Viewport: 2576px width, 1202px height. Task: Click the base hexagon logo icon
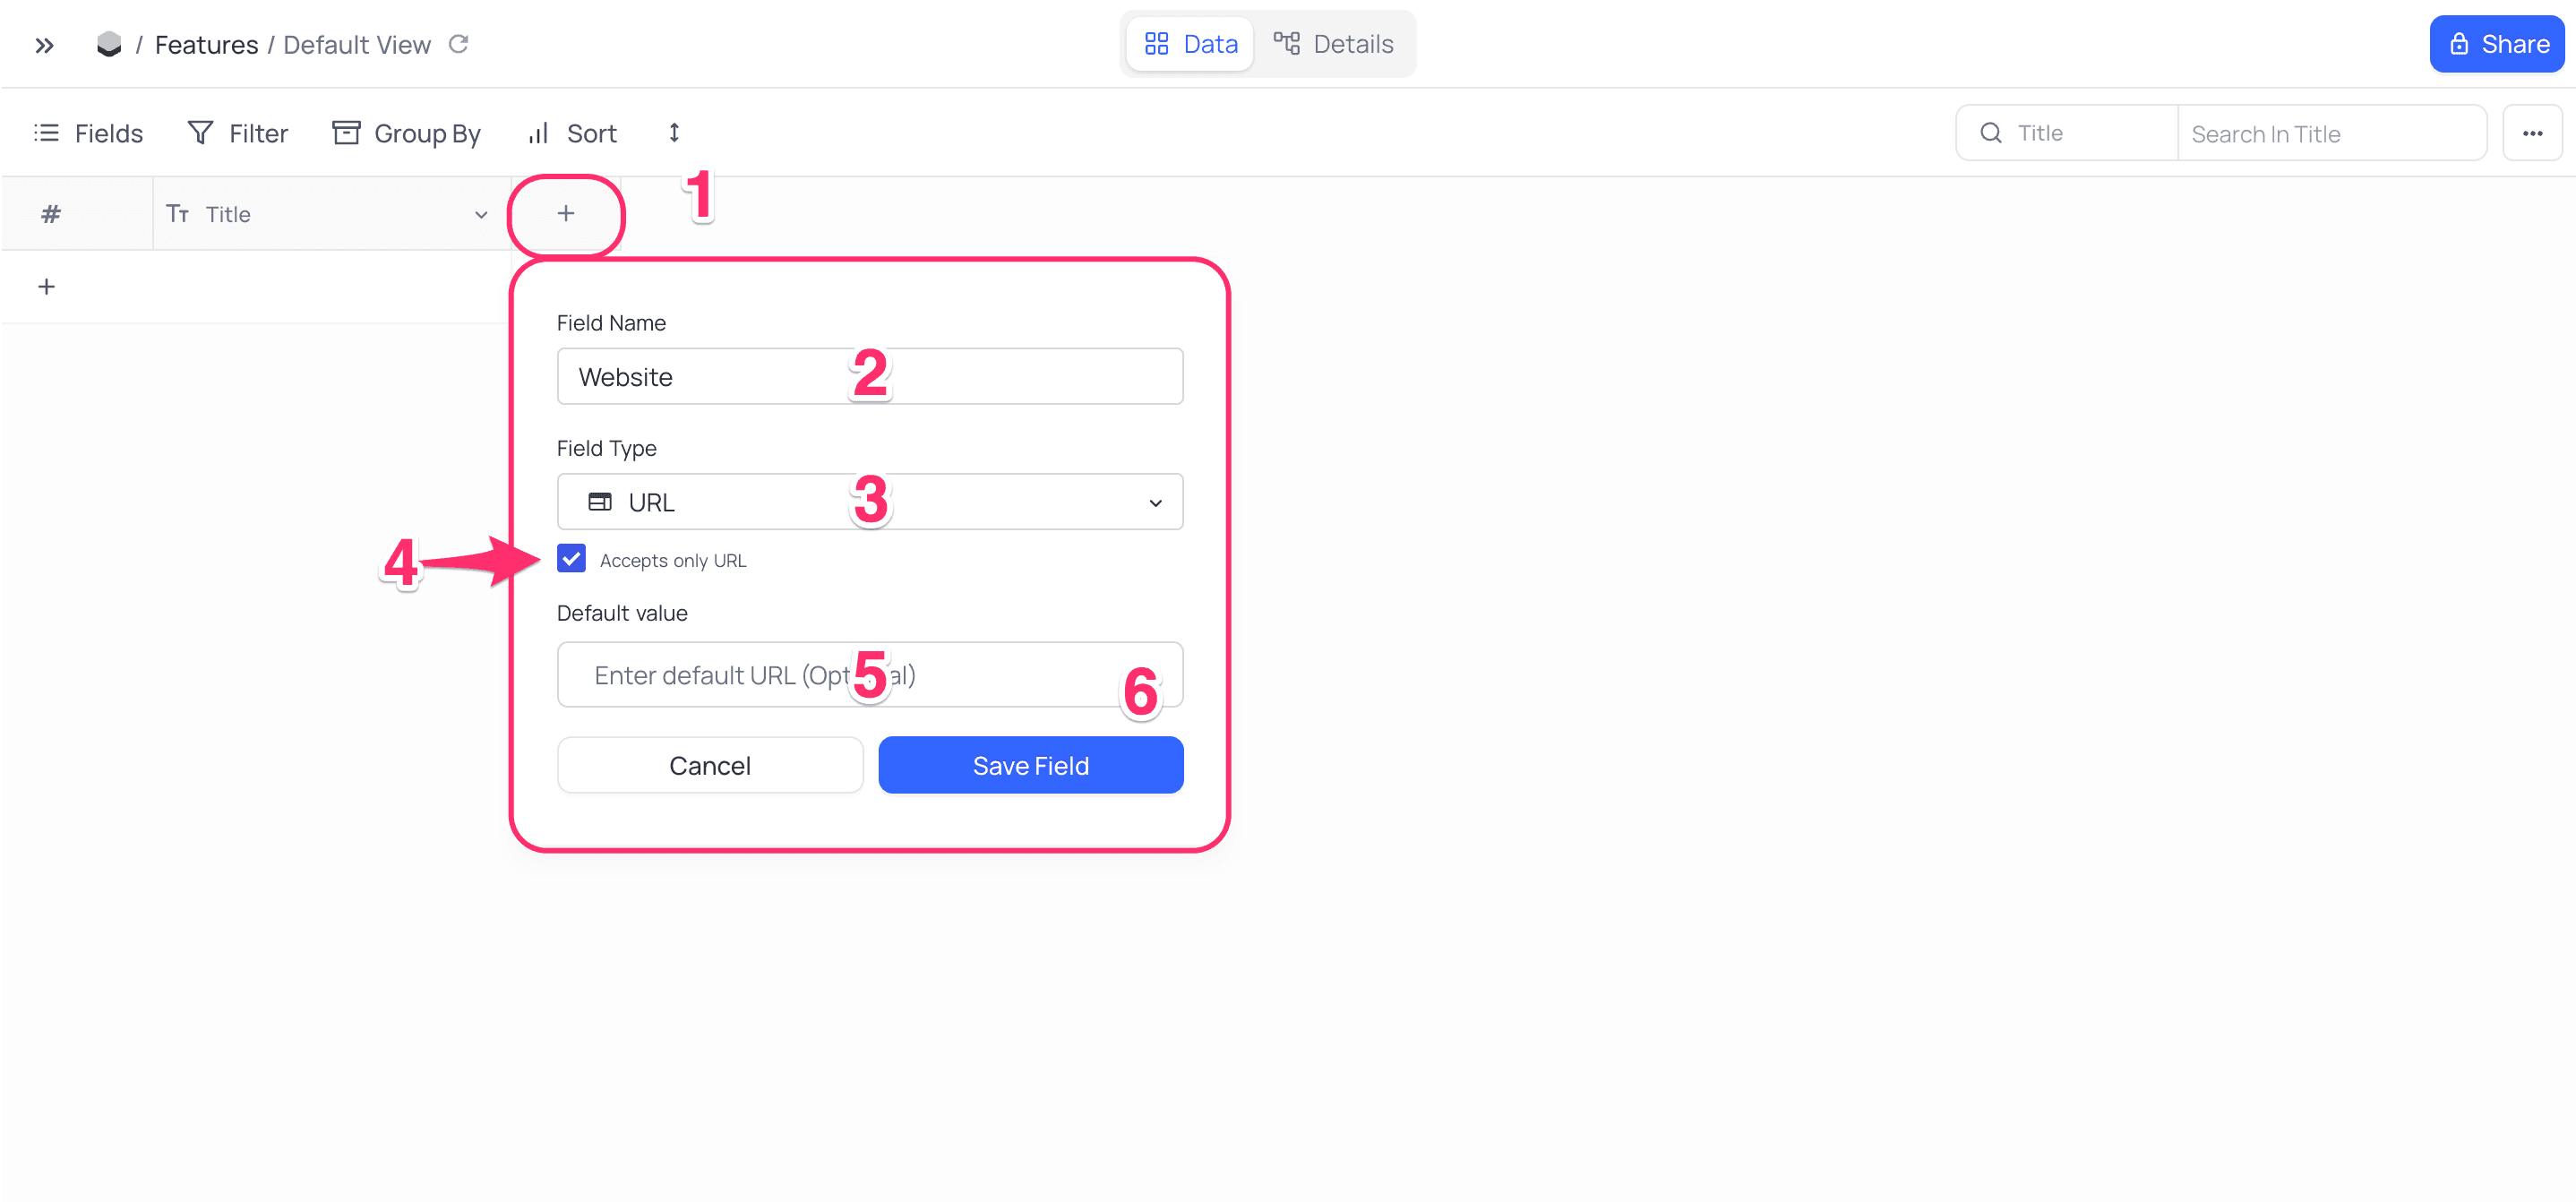click(109, 44)
